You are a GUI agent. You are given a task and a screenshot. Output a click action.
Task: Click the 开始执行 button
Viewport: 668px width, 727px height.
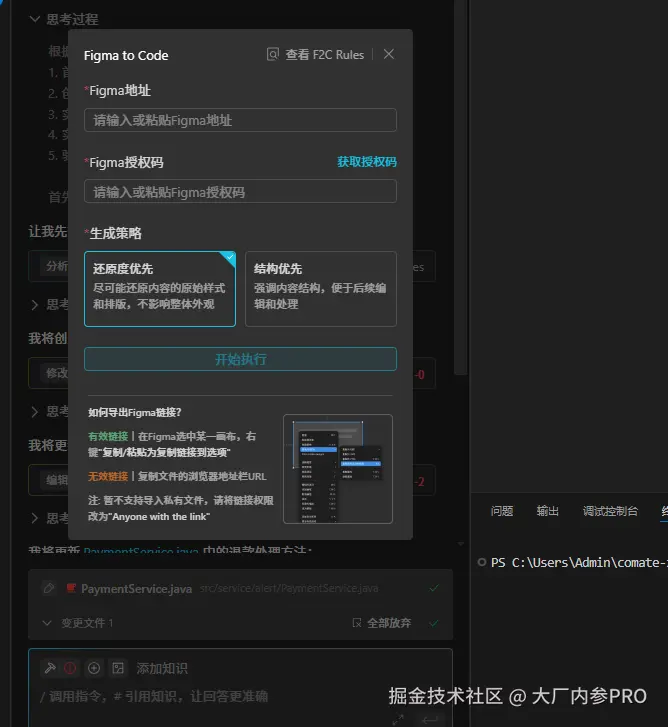pyautogui.click(x=240, y=359)
